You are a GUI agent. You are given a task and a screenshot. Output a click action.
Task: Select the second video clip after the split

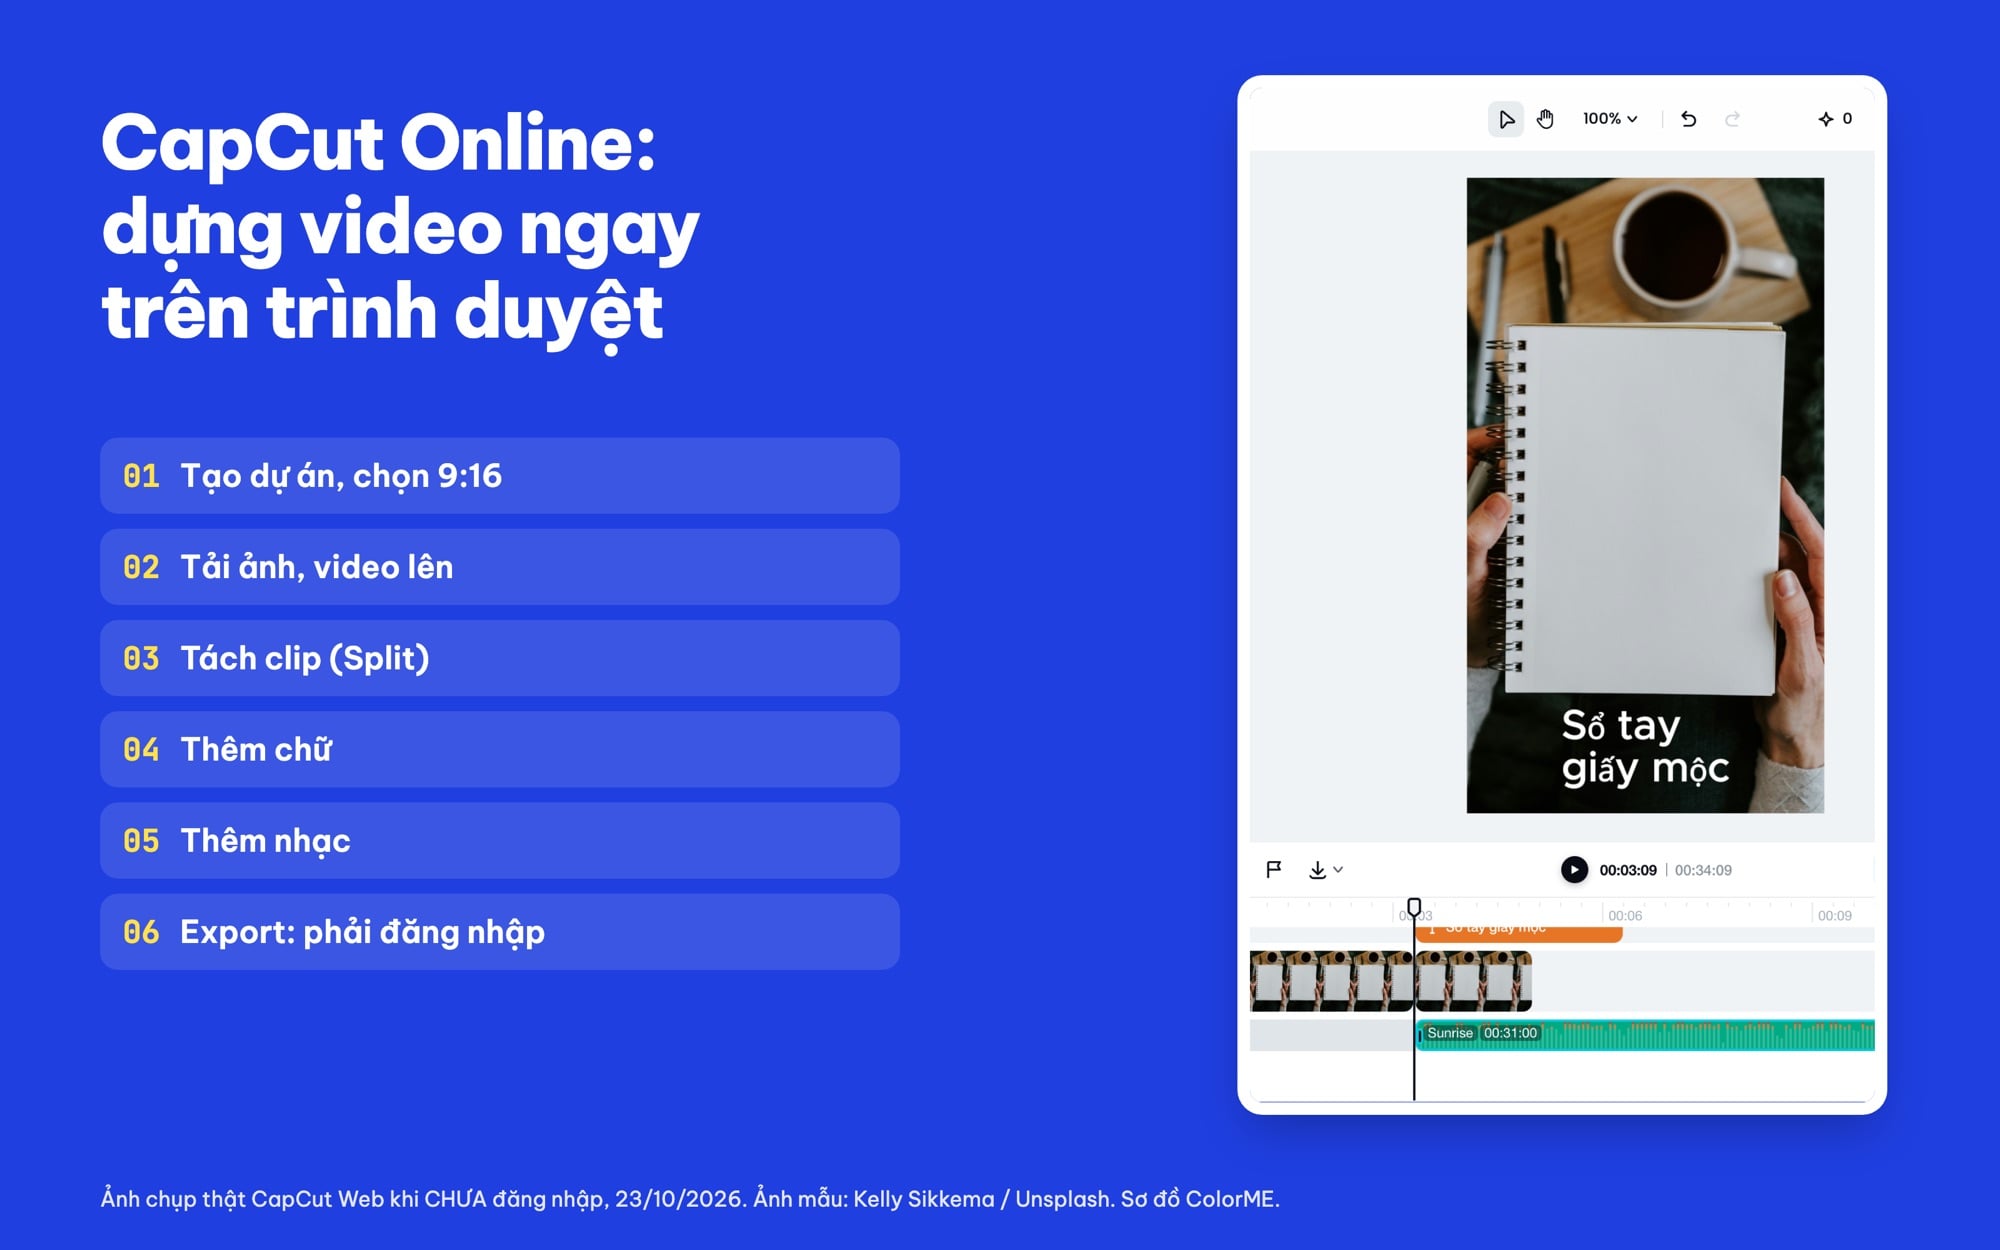click(x=1473, y=981)
